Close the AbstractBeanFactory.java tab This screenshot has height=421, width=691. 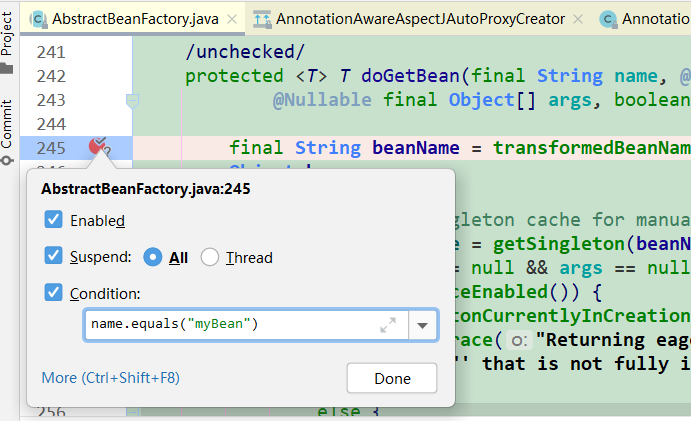232,19
